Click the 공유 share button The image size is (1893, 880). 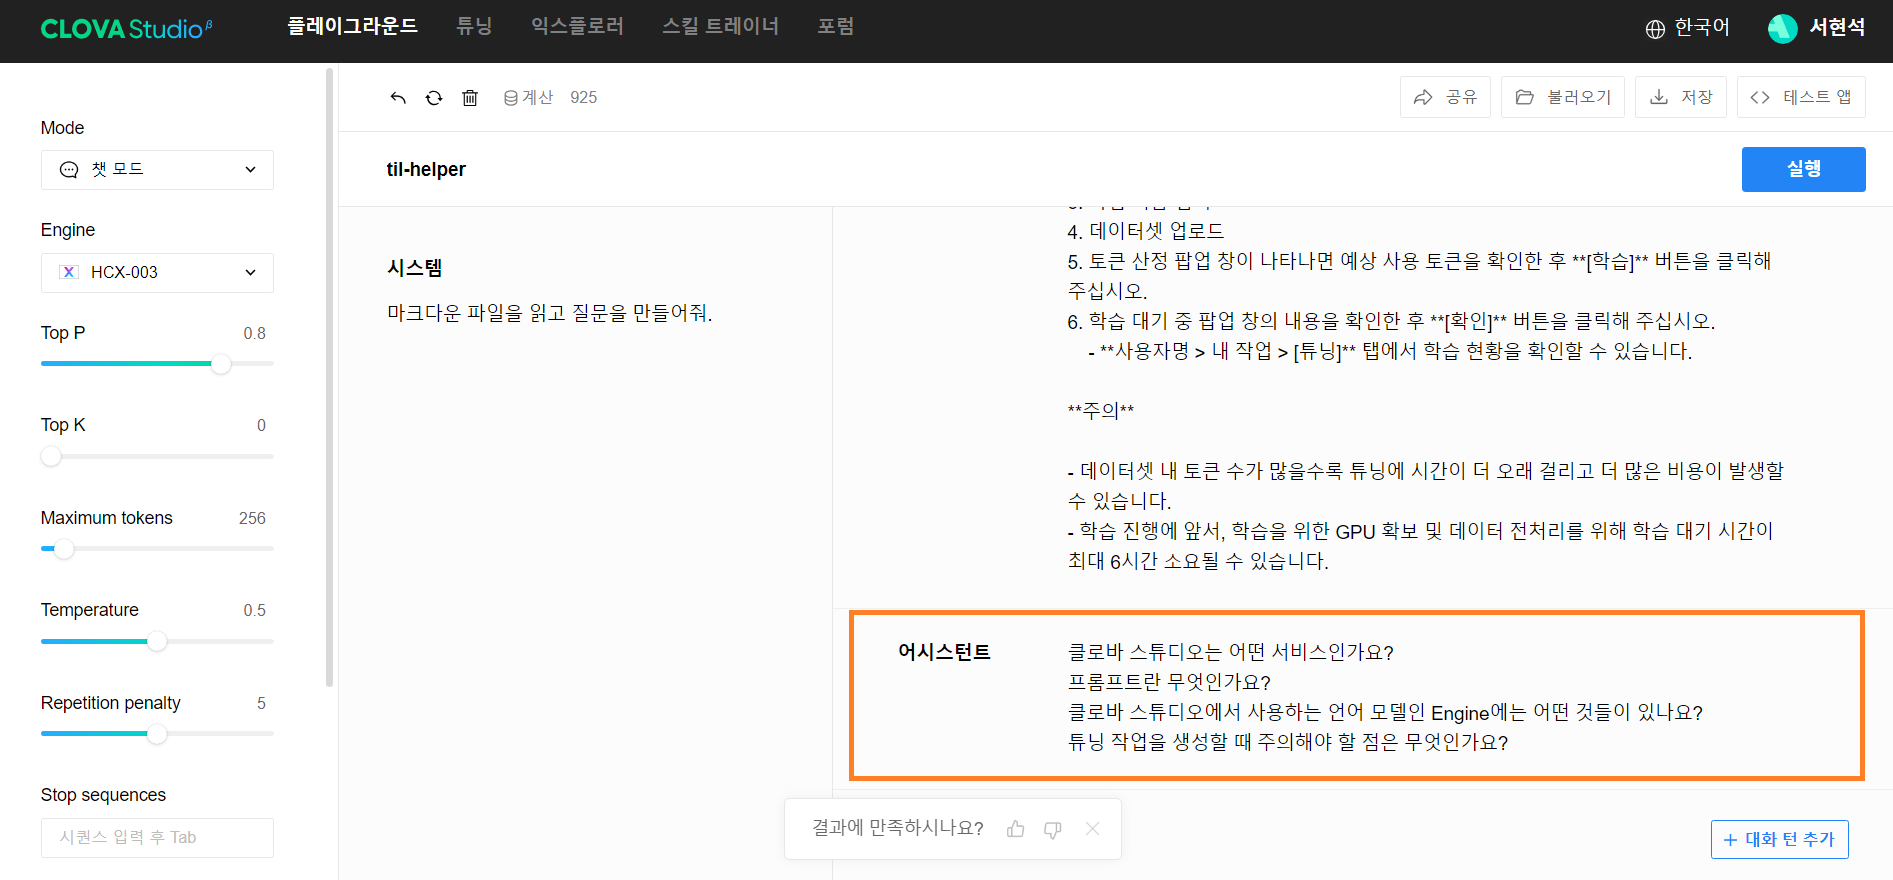coord(1445,97)
